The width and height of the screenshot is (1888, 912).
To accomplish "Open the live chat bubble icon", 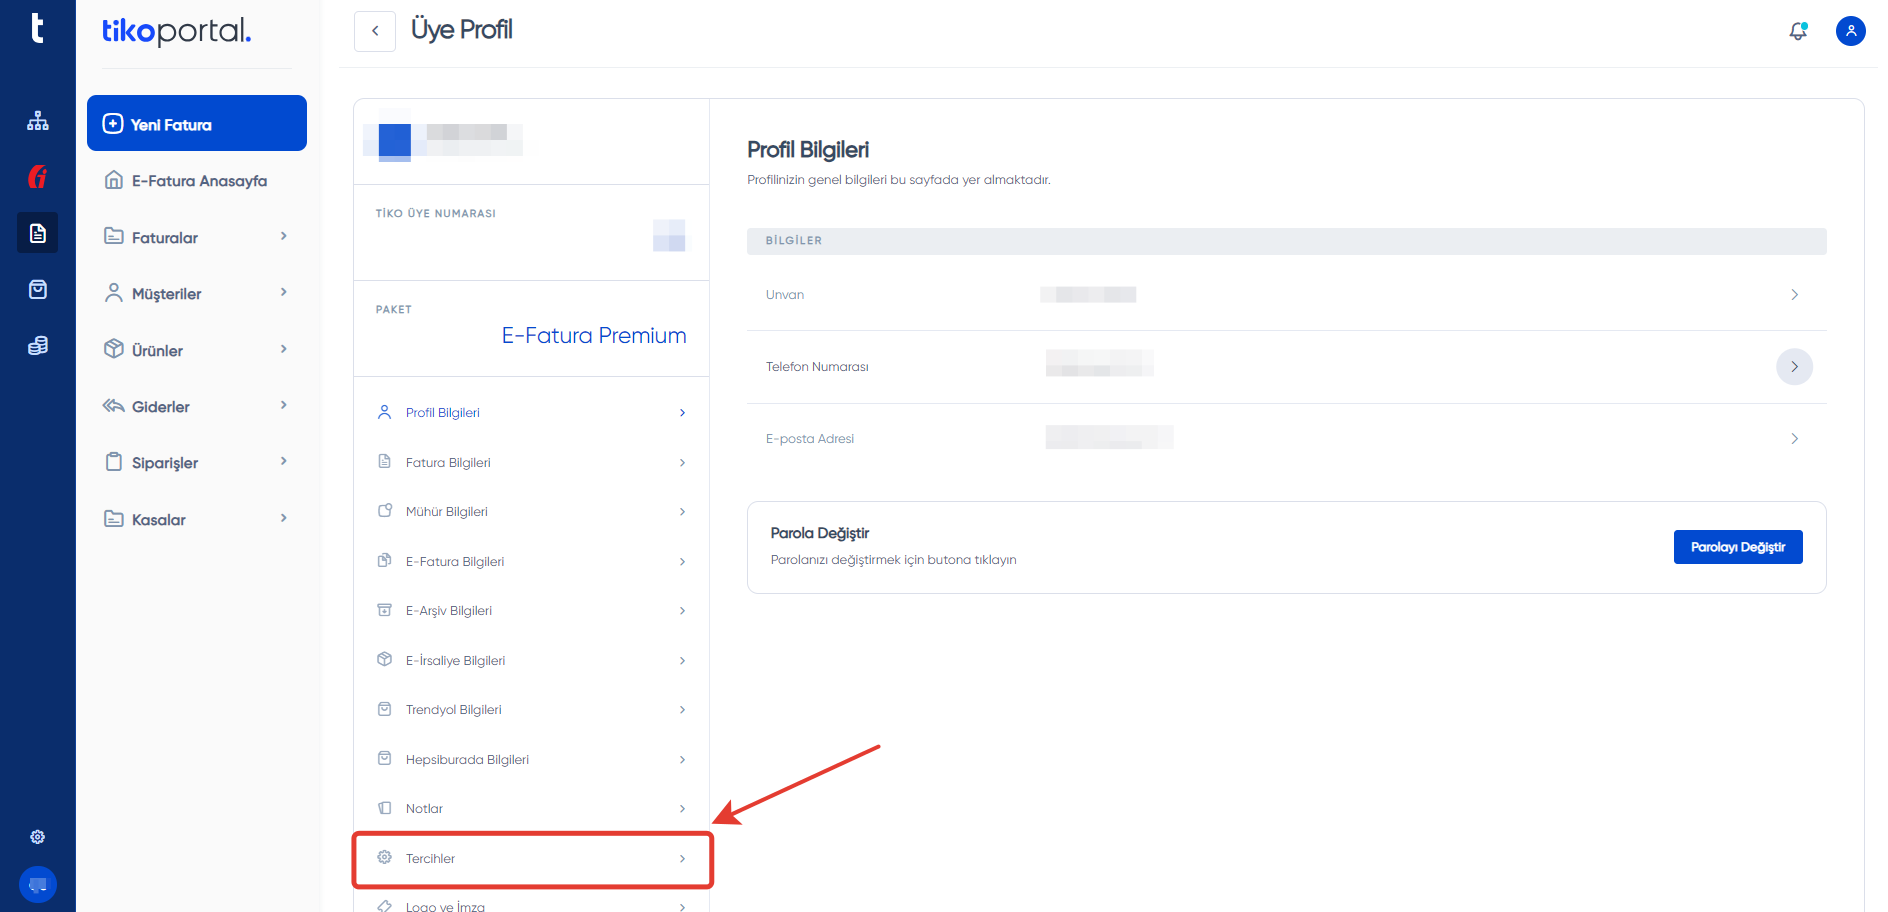I will [x=38, y=885].
